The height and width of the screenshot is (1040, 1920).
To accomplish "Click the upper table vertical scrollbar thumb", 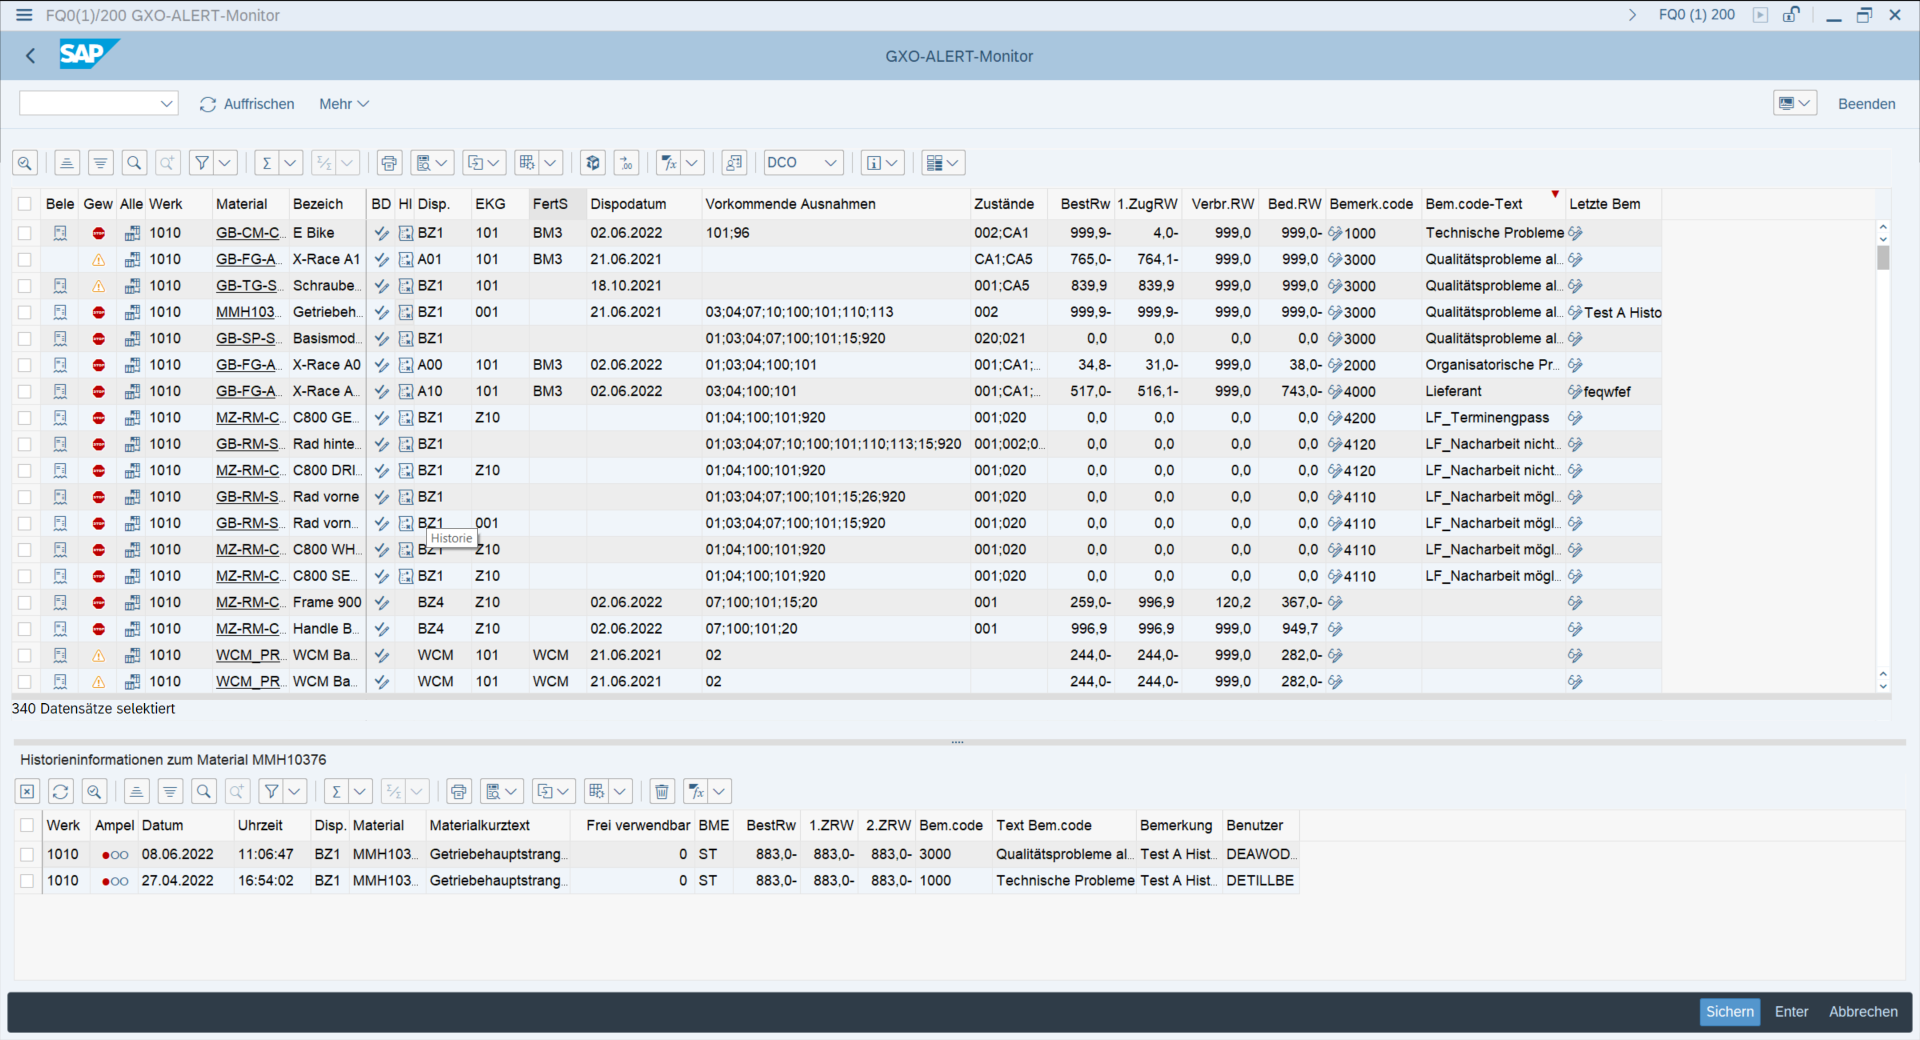I will click(x=1883, y=258).
